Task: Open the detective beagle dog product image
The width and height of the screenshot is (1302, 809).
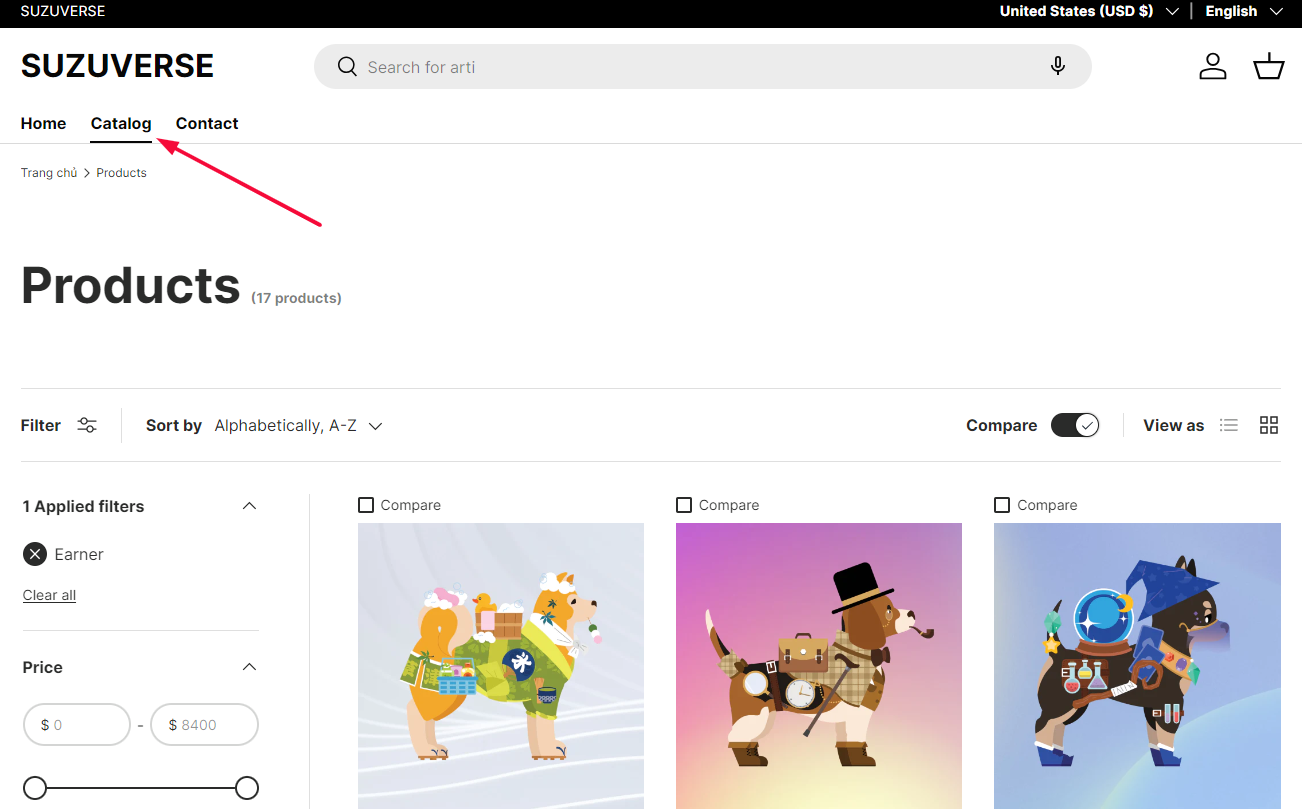Action: pos(819,666)
